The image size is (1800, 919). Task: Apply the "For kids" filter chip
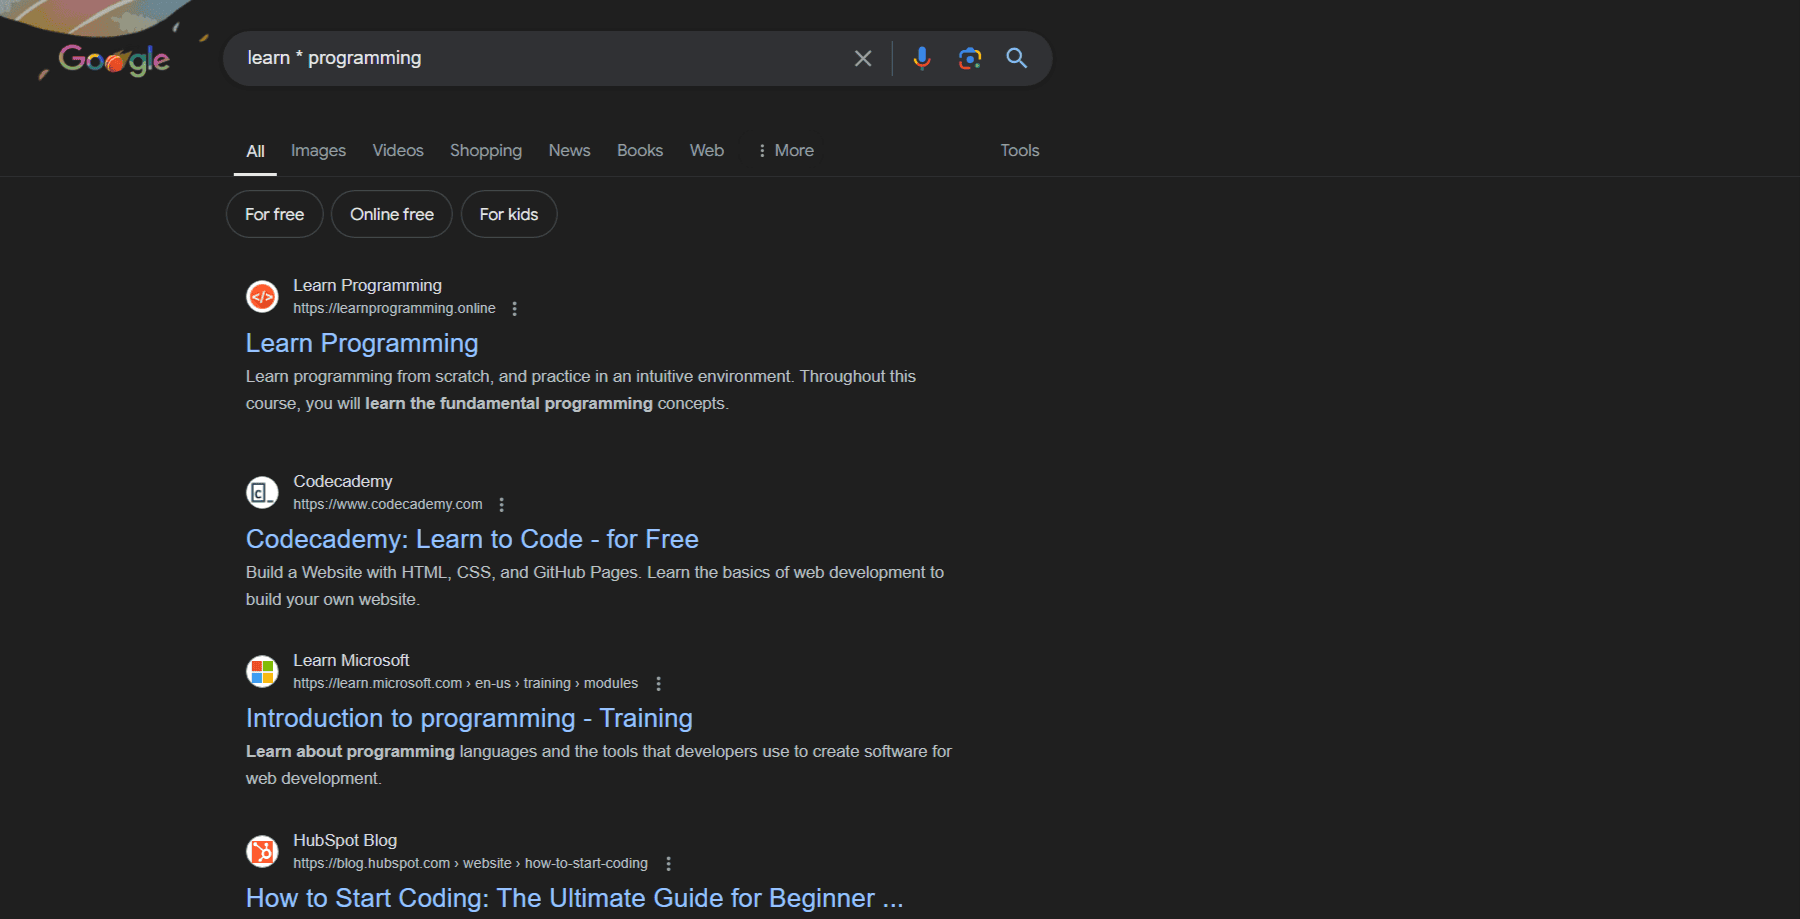[509, 214]
